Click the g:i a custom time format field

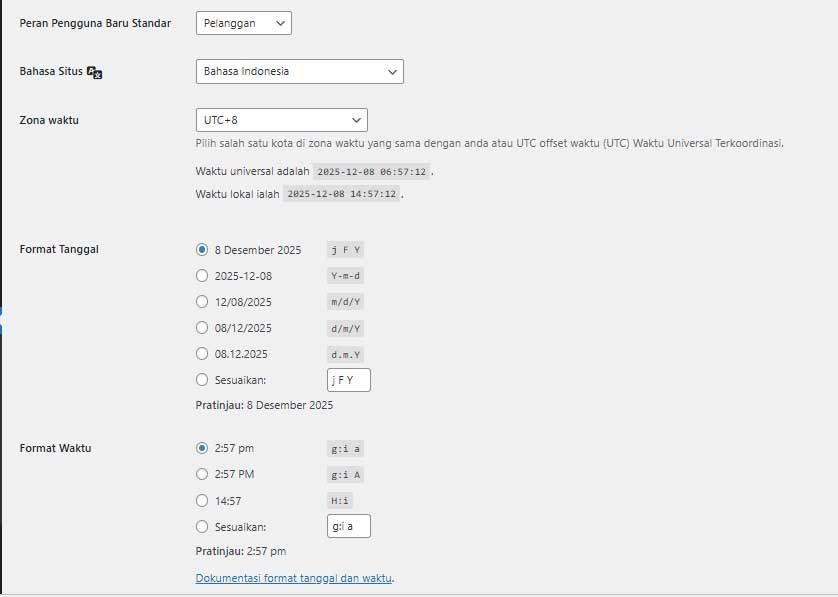(x=348, y=525)
